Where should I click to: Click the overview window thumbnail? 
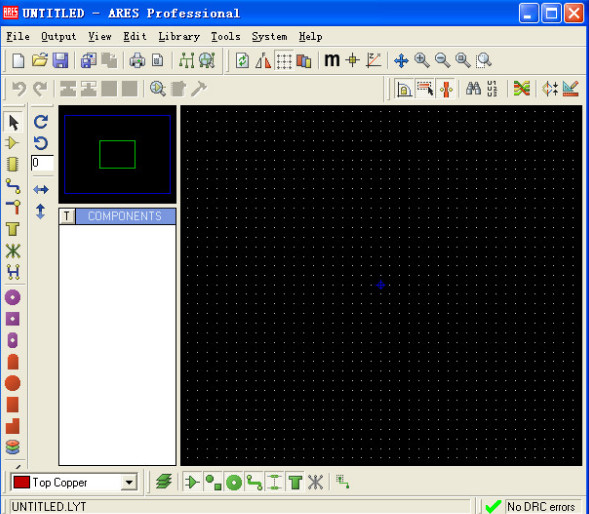click(117, 154)
